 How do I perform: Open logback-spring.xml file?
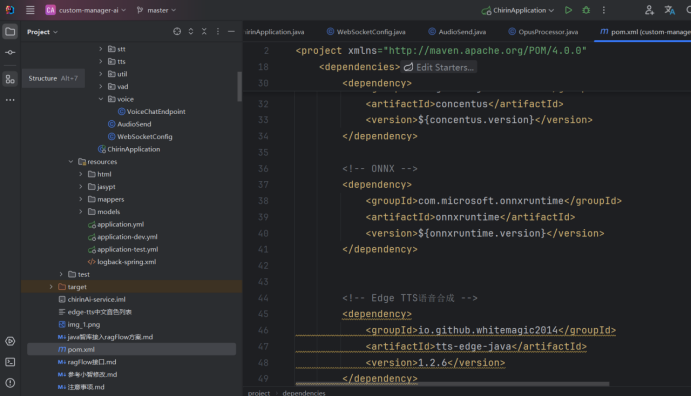pos(122,262)
